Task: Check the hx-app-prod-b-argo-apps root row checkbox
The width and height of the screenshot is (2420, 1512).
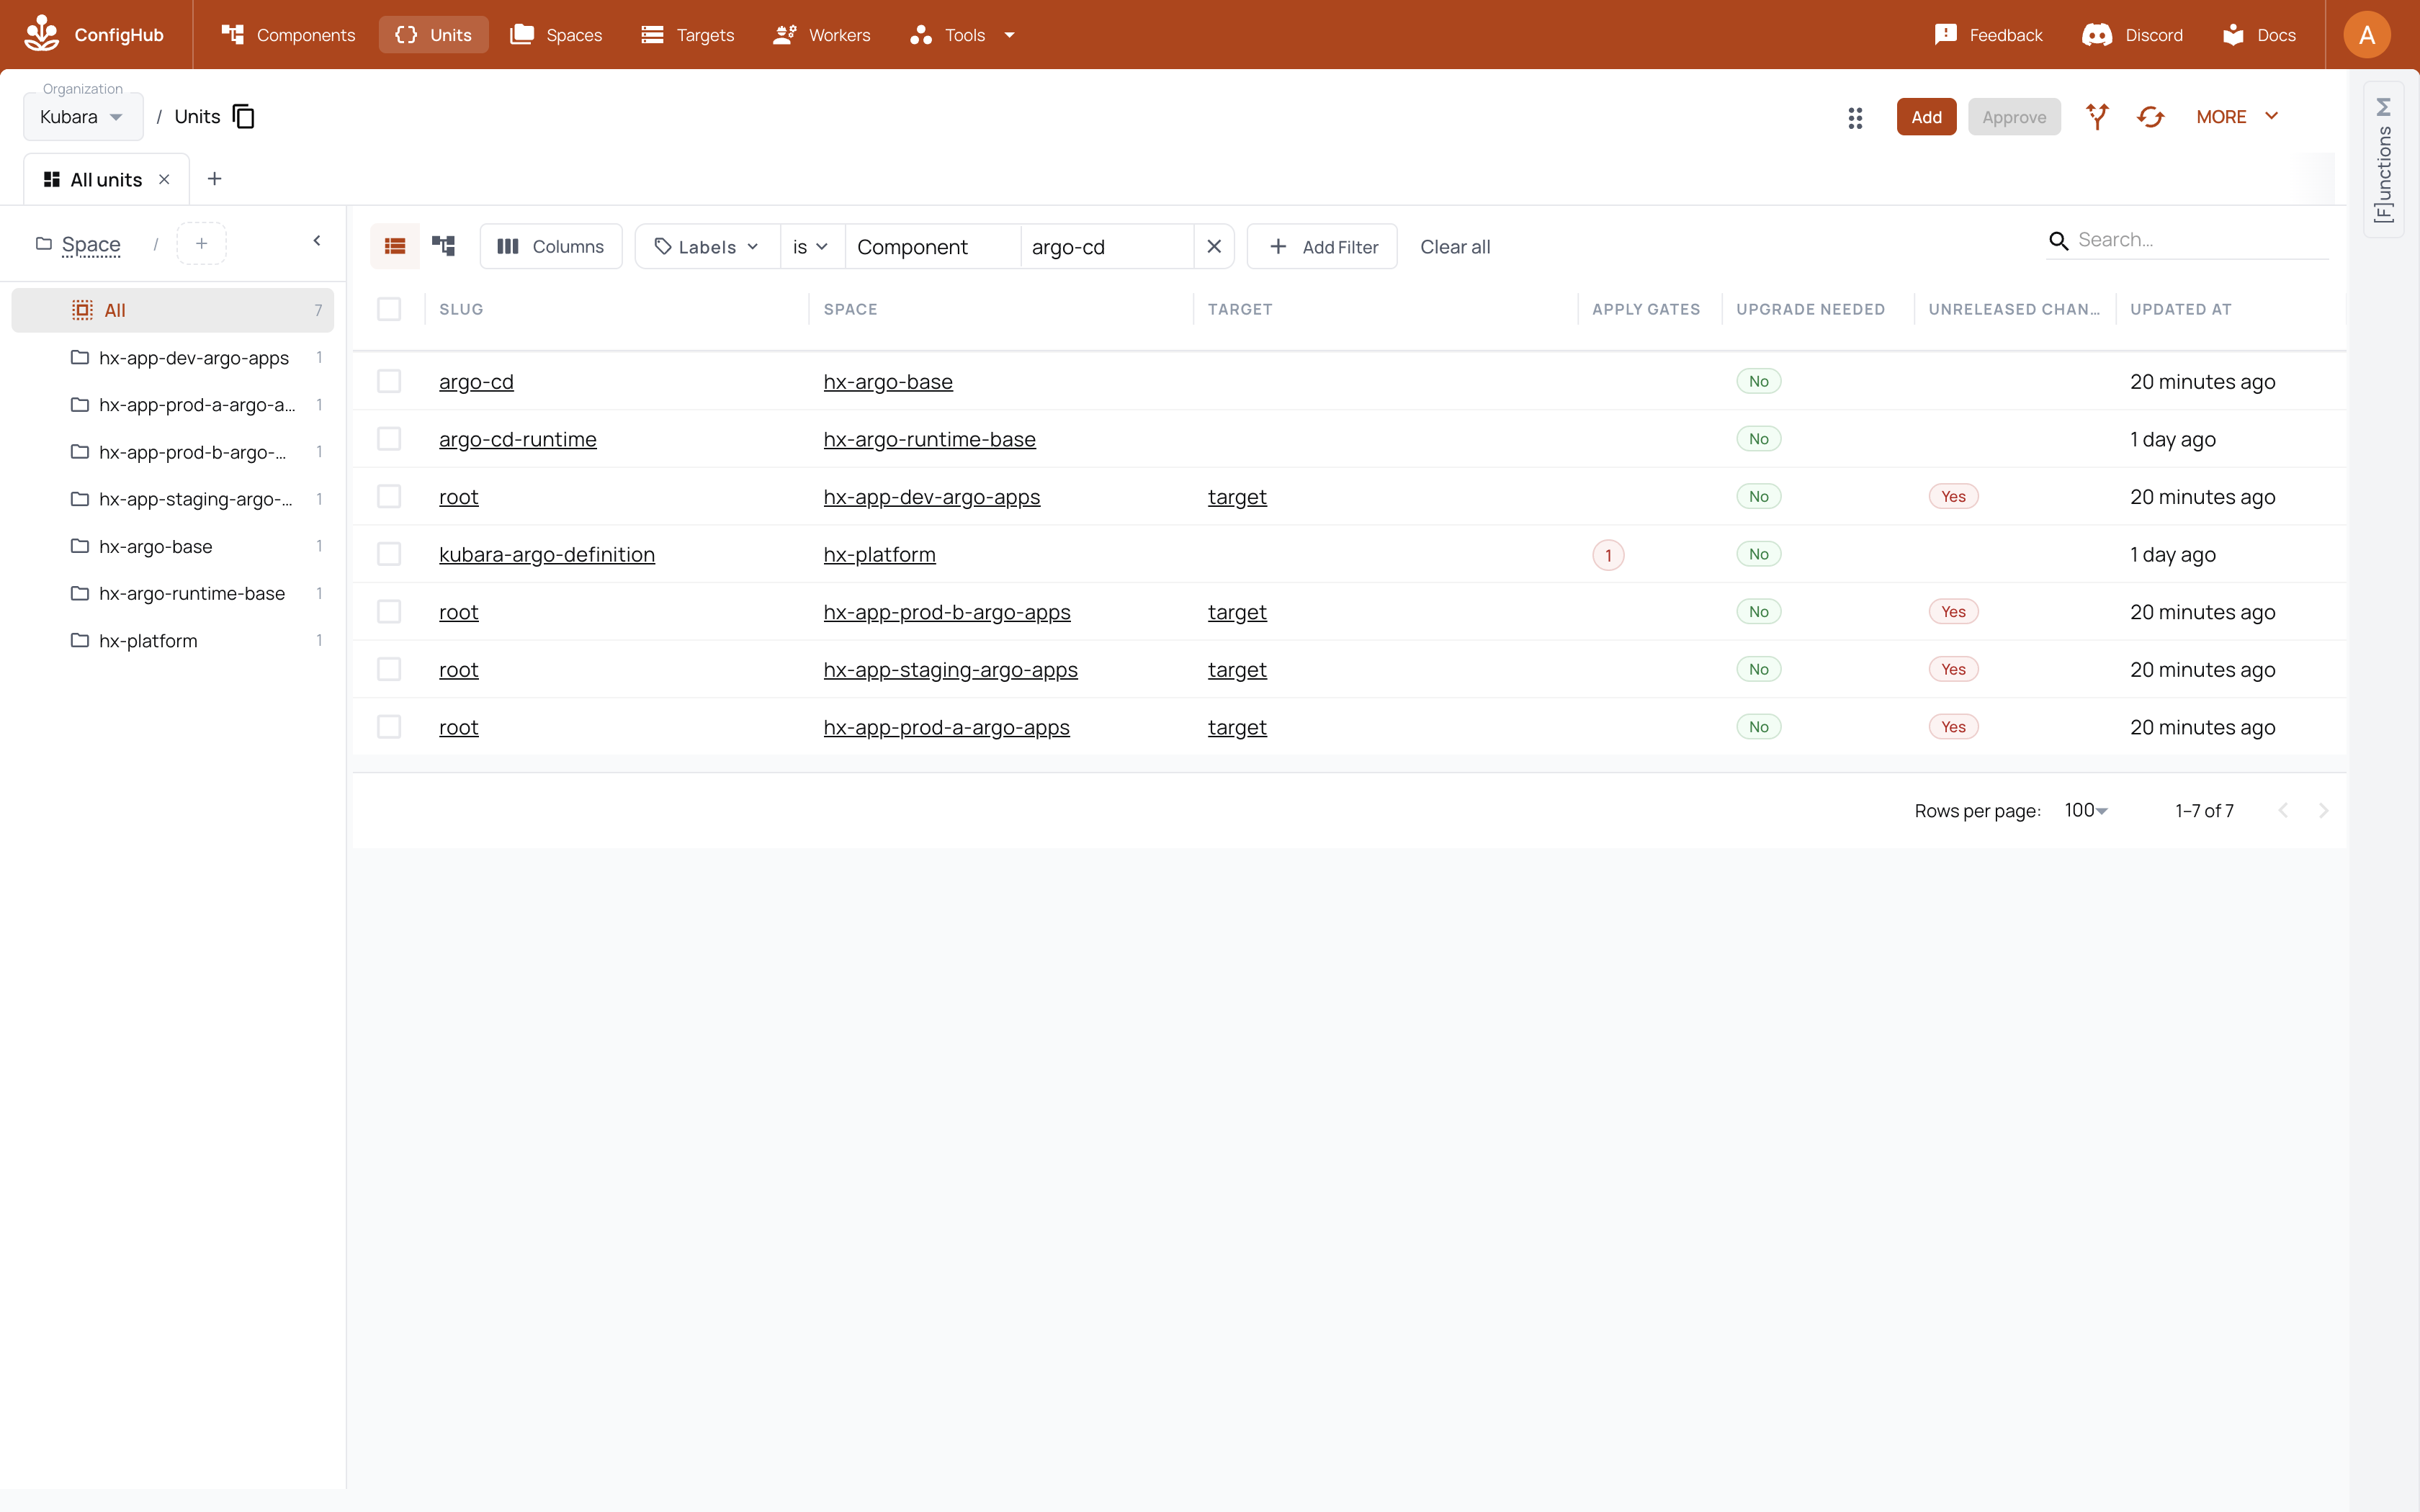Action: (x=389, y=612)
